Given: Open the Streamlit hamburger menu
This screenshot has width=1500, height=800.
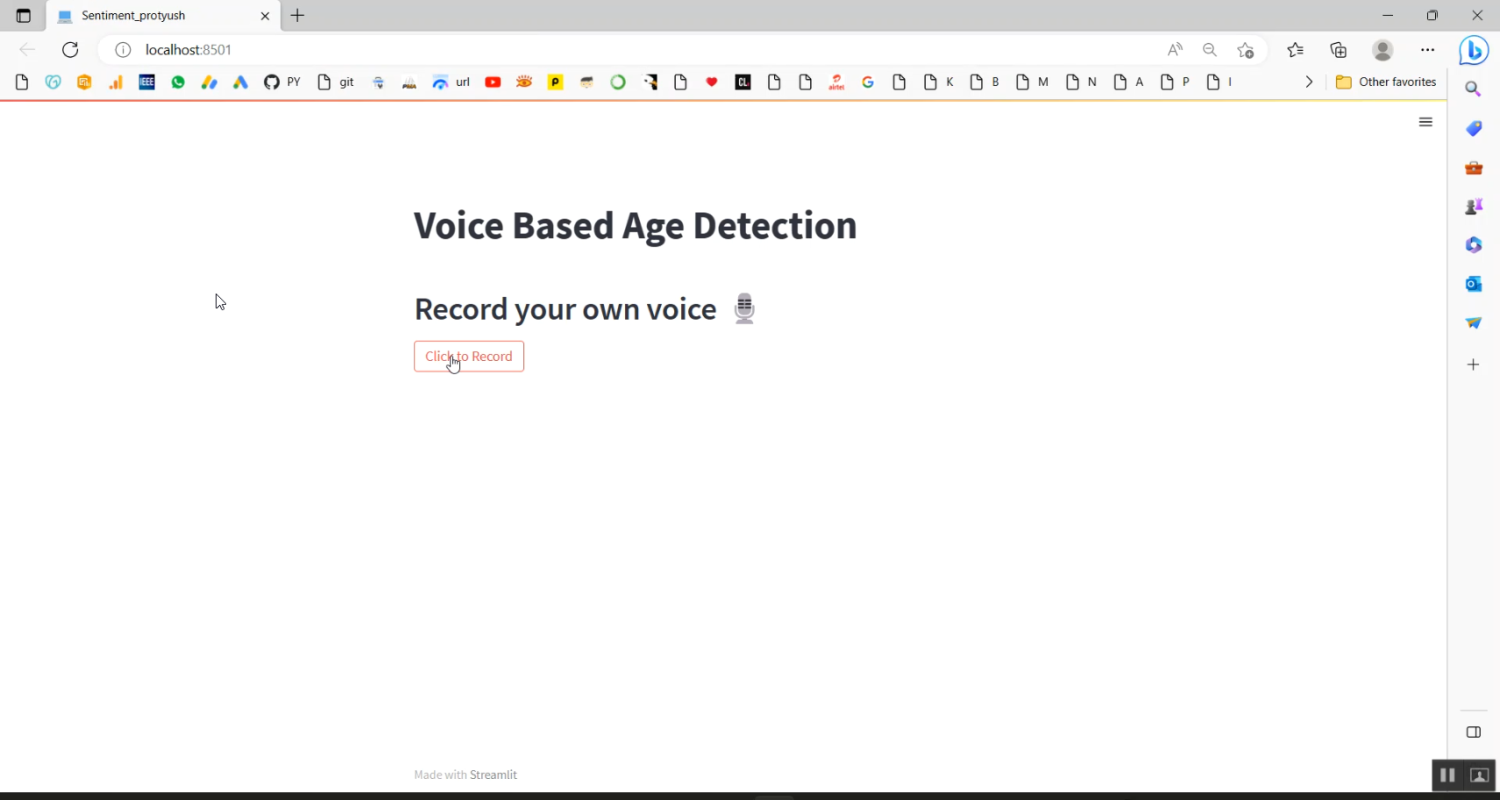Looking at the screenshot, I should (x=1426, y=122).
